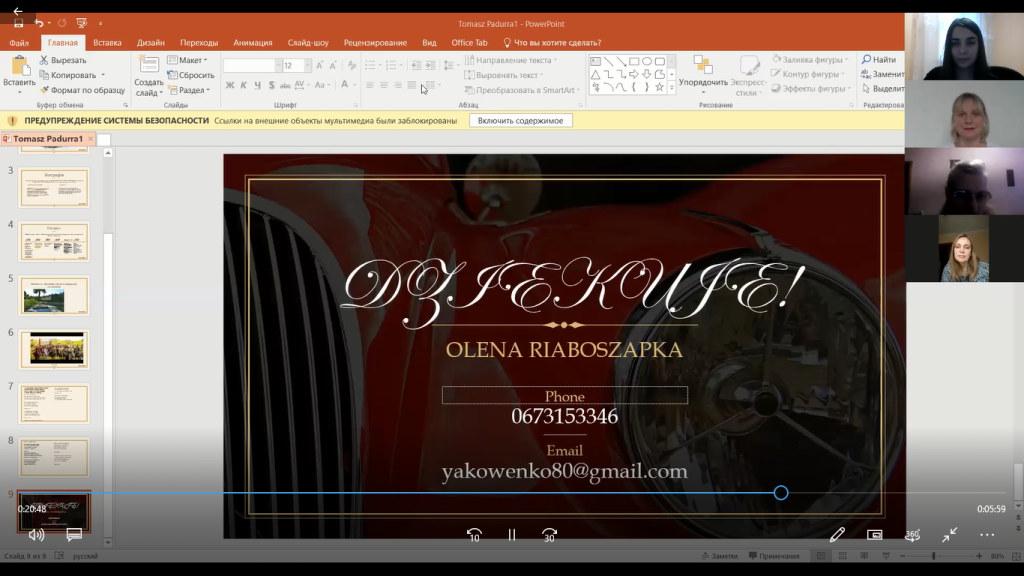1024x576 pixels.
Task: Click the video progress bar handle
Action: (x=781, y=493)
